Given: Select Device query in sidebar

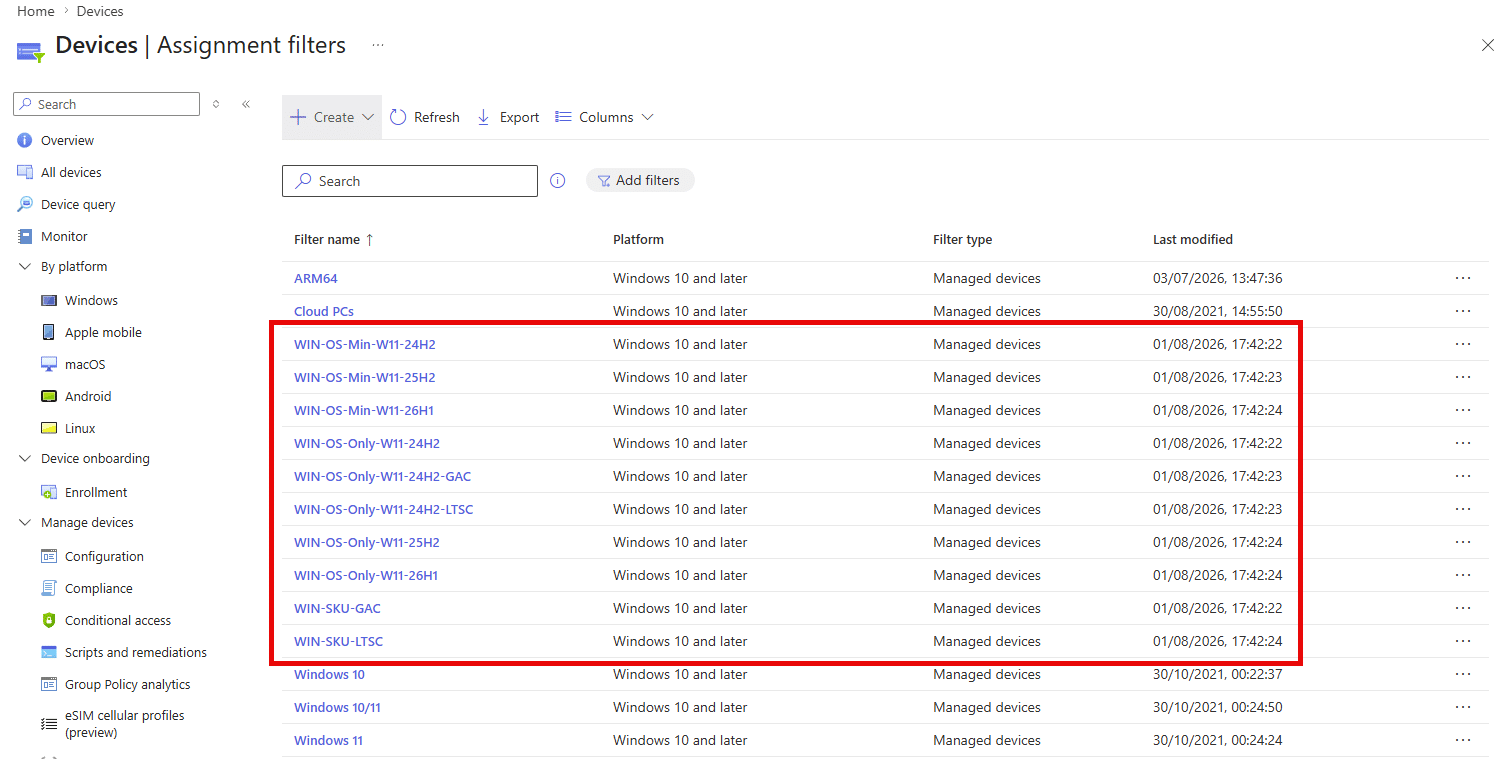Looking at the screenshot, I should pos(78,204).
